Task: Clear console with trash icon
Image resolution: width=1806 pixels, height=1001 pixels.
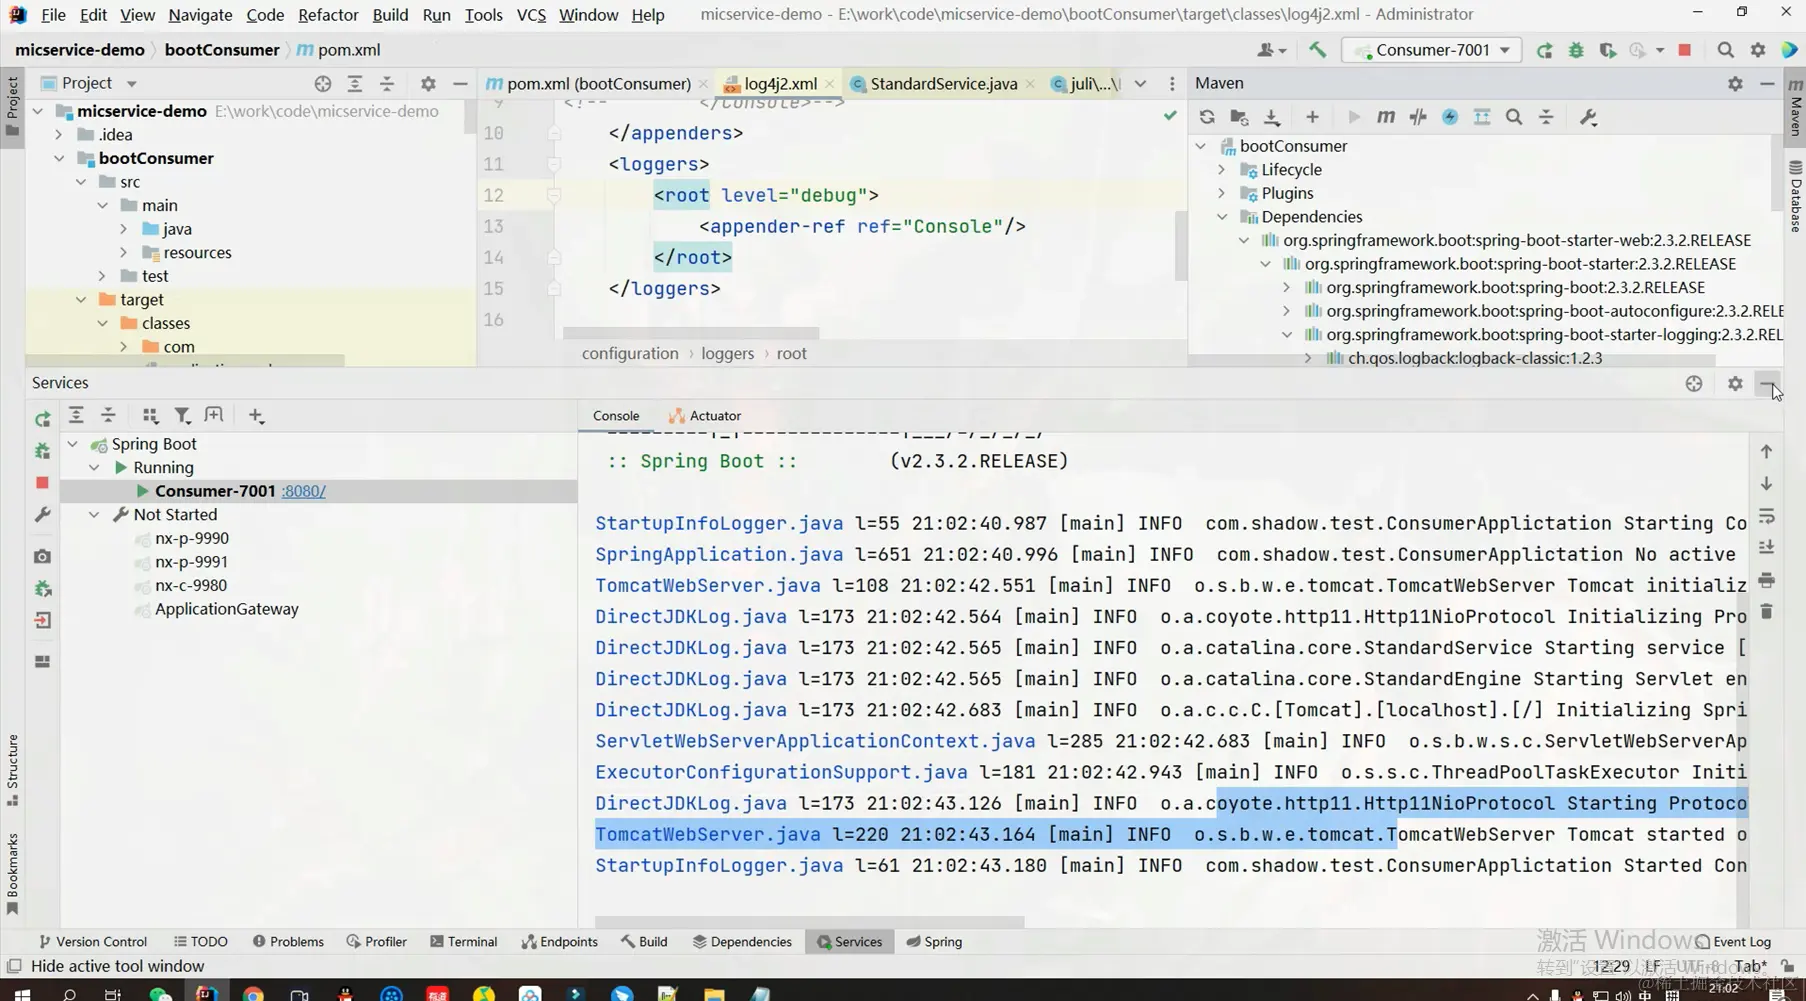Action: point(1767,611)
